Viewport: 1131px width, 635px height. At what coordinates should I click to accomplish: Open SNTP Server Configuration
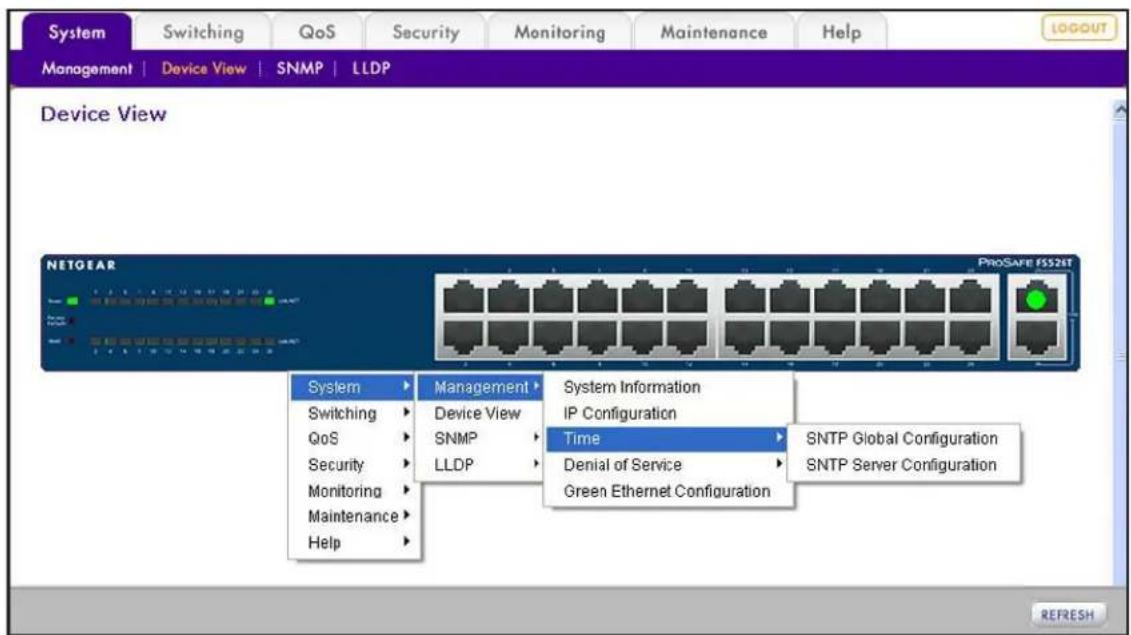pos(902,465)
